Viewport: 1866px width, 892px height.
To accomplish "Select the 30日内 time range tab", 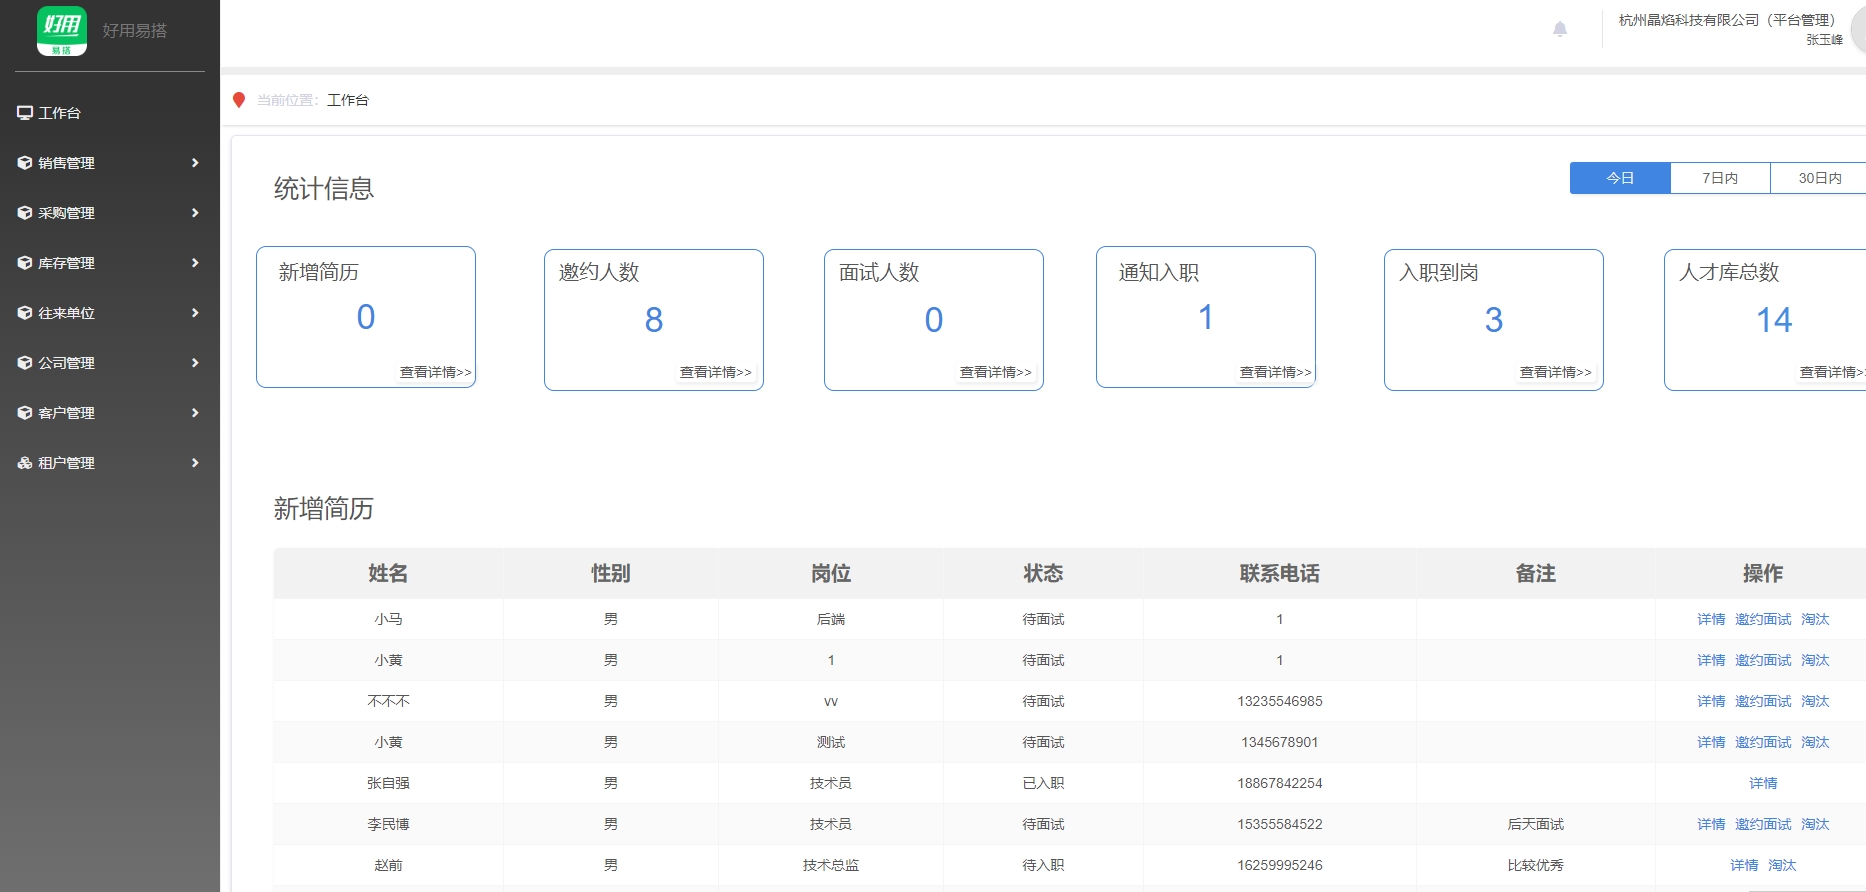I will tap(1819, 178).
